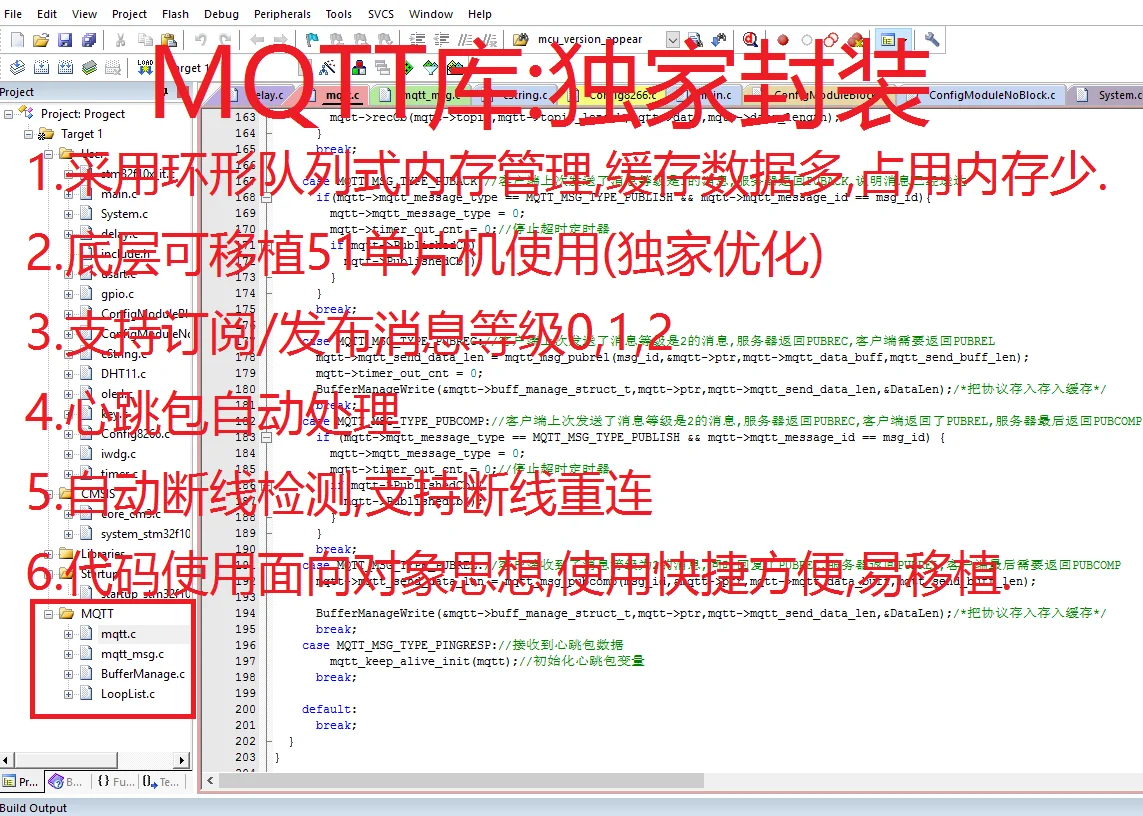The width and height of the screenshot is (1143, 816).
Task: Click the find text input field
Action: pos(600,39)
